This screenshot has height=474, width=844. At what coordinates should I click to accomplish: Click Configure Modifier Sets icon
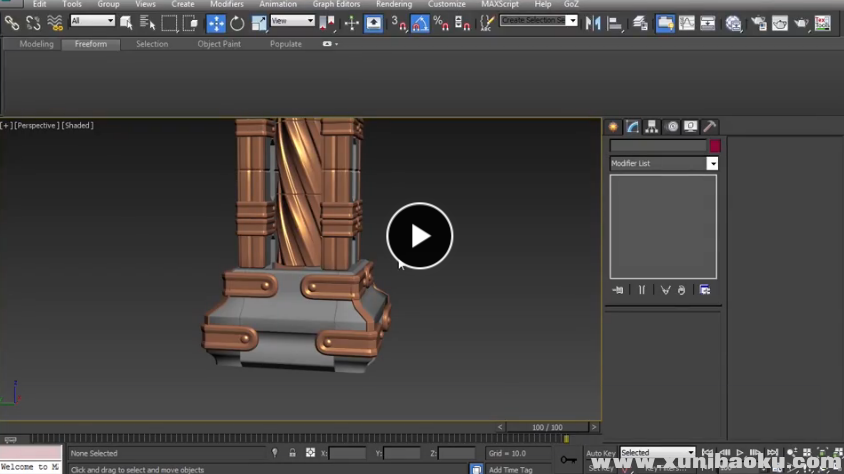(705, 290)
